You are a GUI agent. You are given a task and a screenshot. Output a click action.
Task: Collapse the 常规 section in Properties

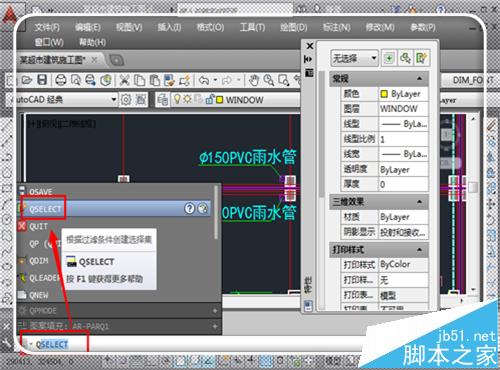click(419, 79)
